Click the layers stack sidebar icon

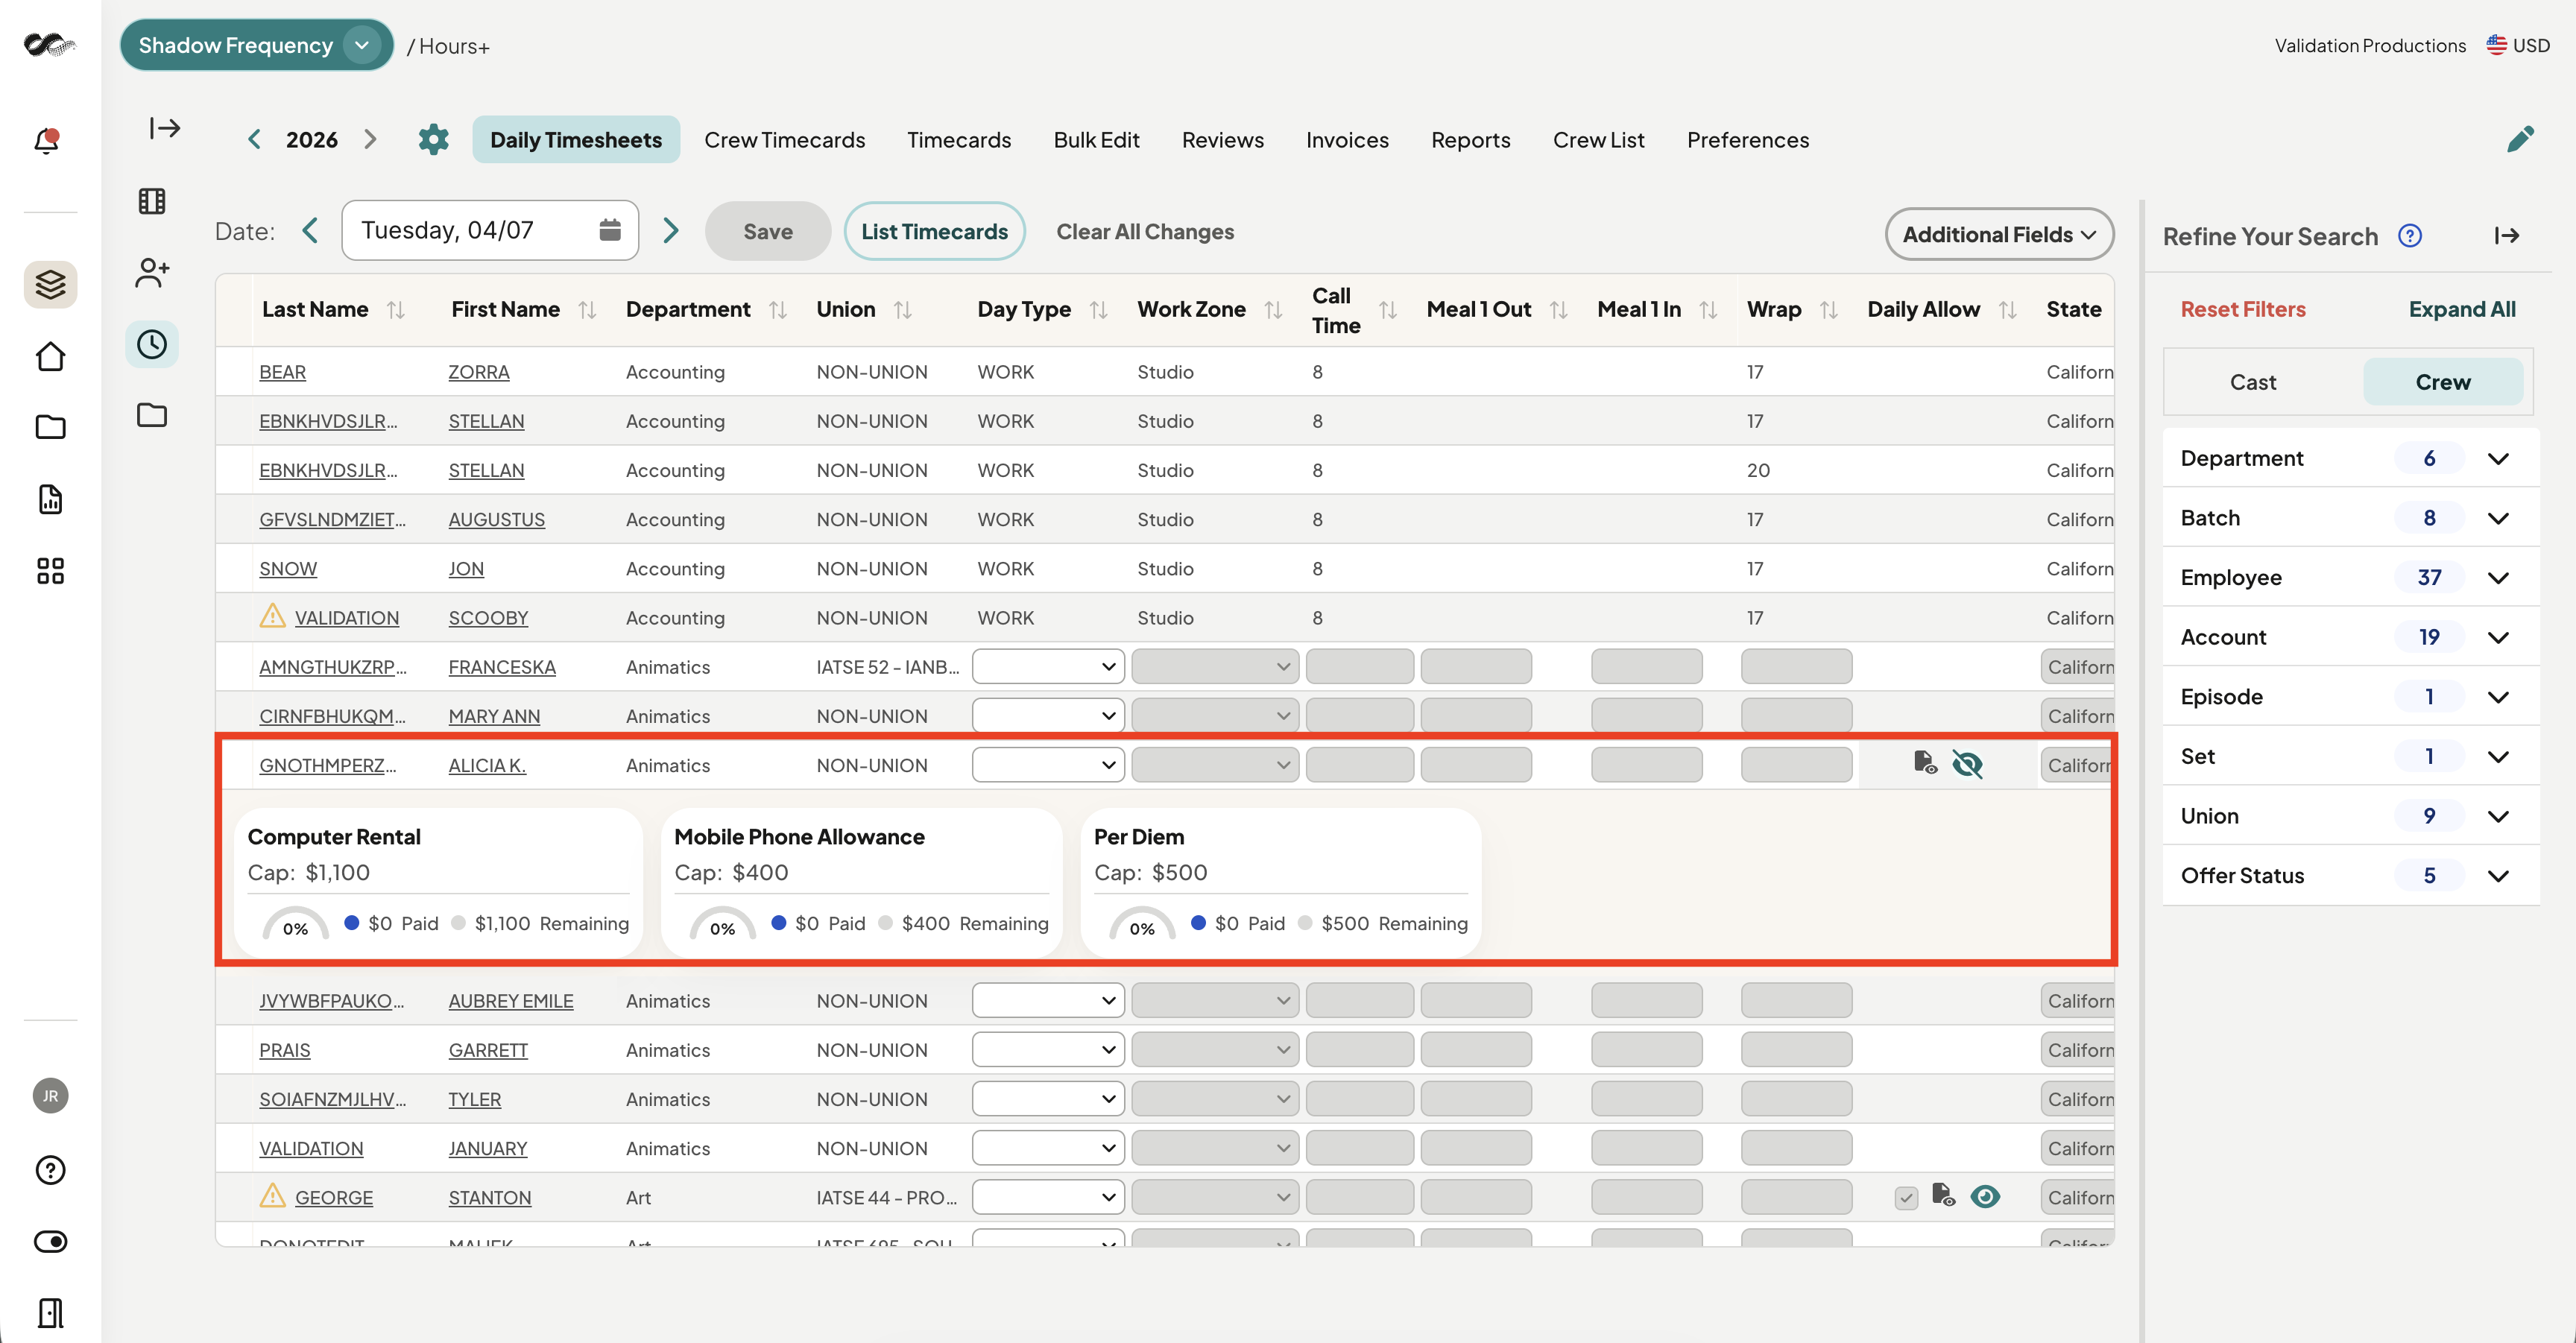[50, 285]
